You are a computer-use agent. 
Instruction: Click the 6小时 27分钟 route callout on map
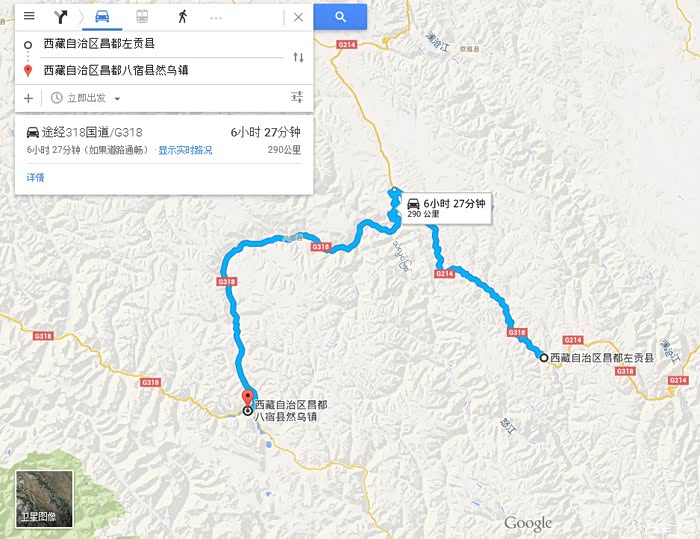click(x=446, y=208)
